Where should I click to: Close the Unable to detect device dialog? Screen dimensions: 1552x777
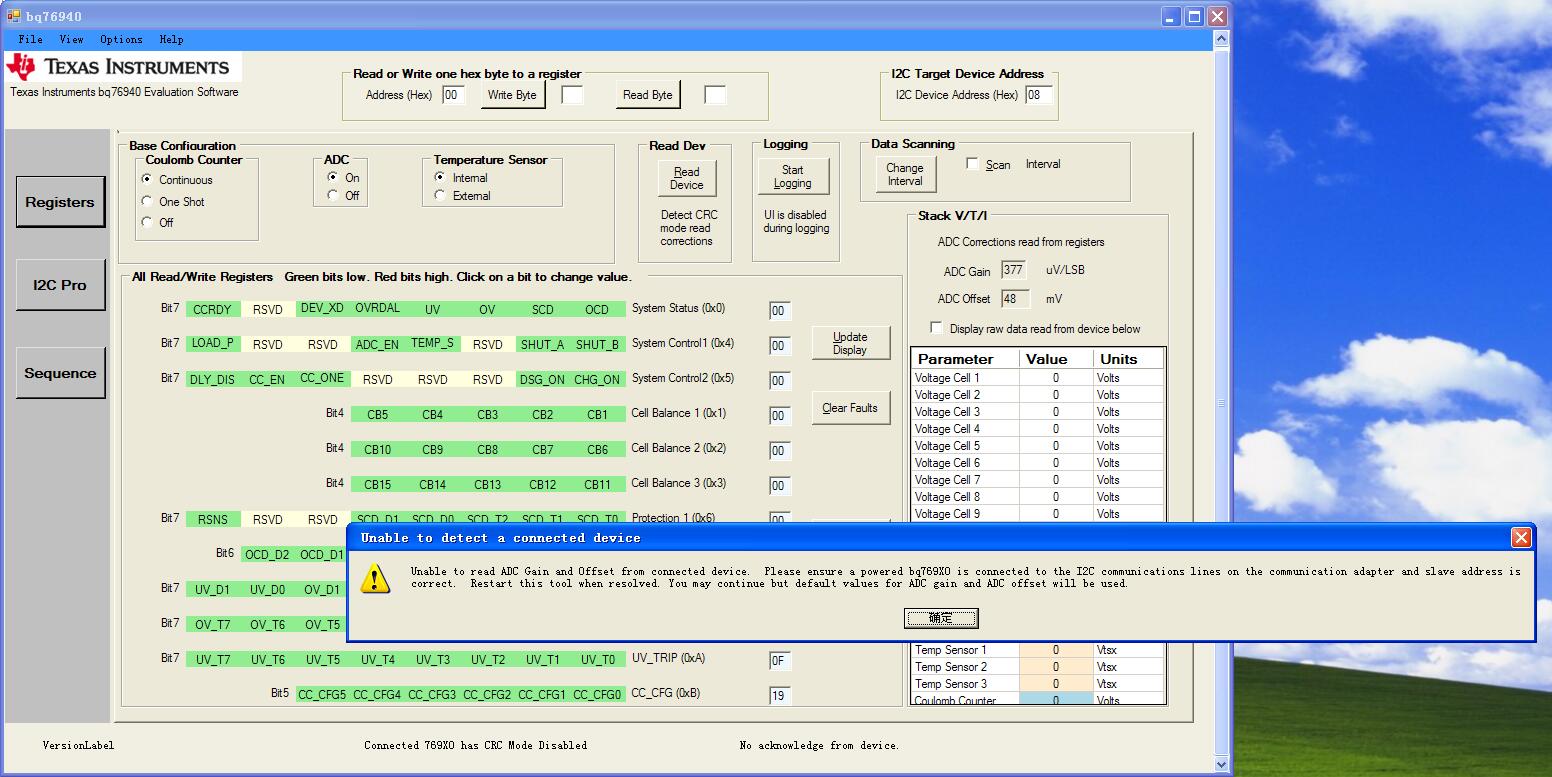tap(1521, 538)
